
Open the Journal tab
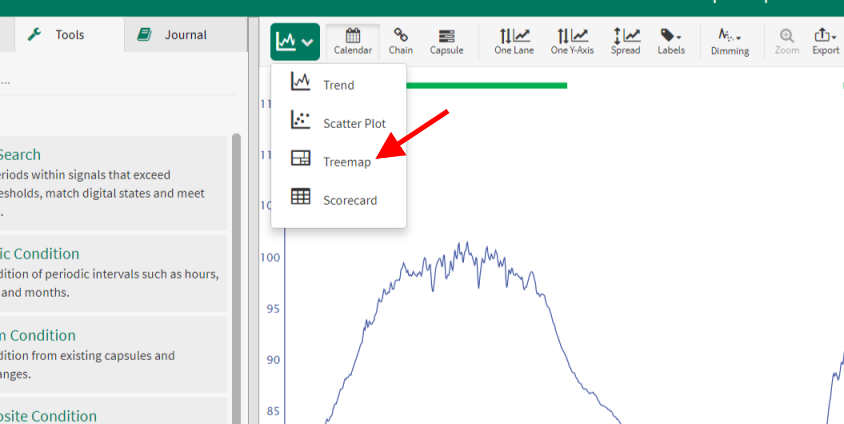click(x=185, y=35)
